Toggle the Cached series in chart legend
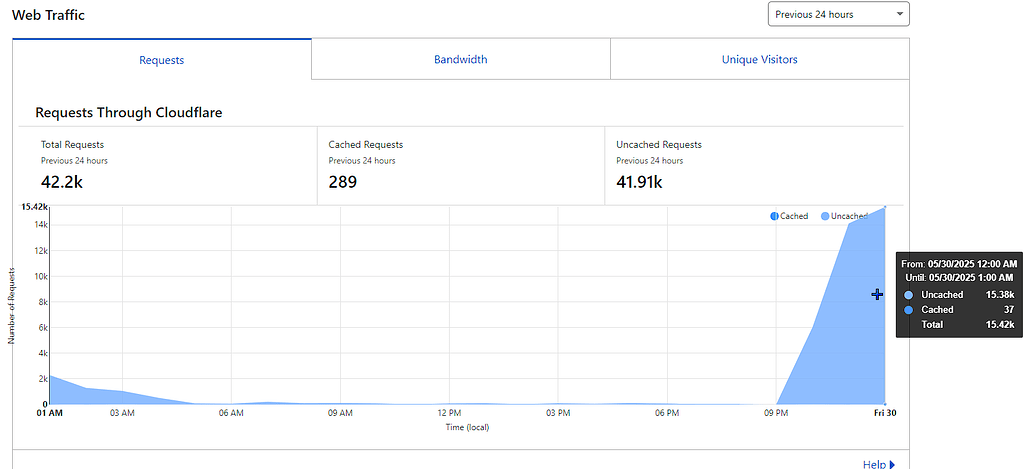The width and height of the screenshot is (1035, 469). tap(789, 216)
